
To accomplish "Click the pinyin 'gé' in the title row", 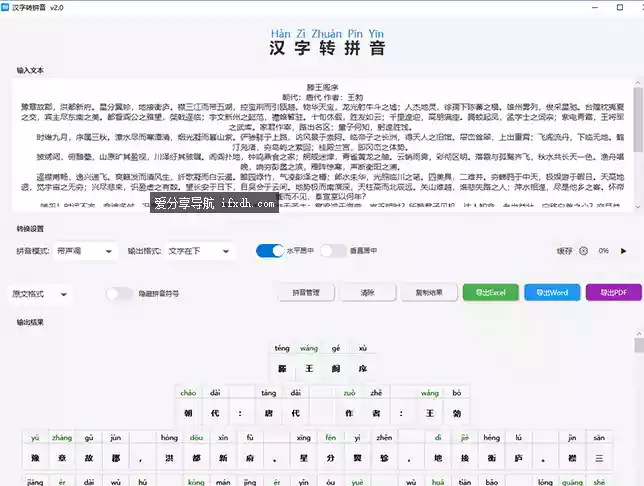I will point(336,348).
